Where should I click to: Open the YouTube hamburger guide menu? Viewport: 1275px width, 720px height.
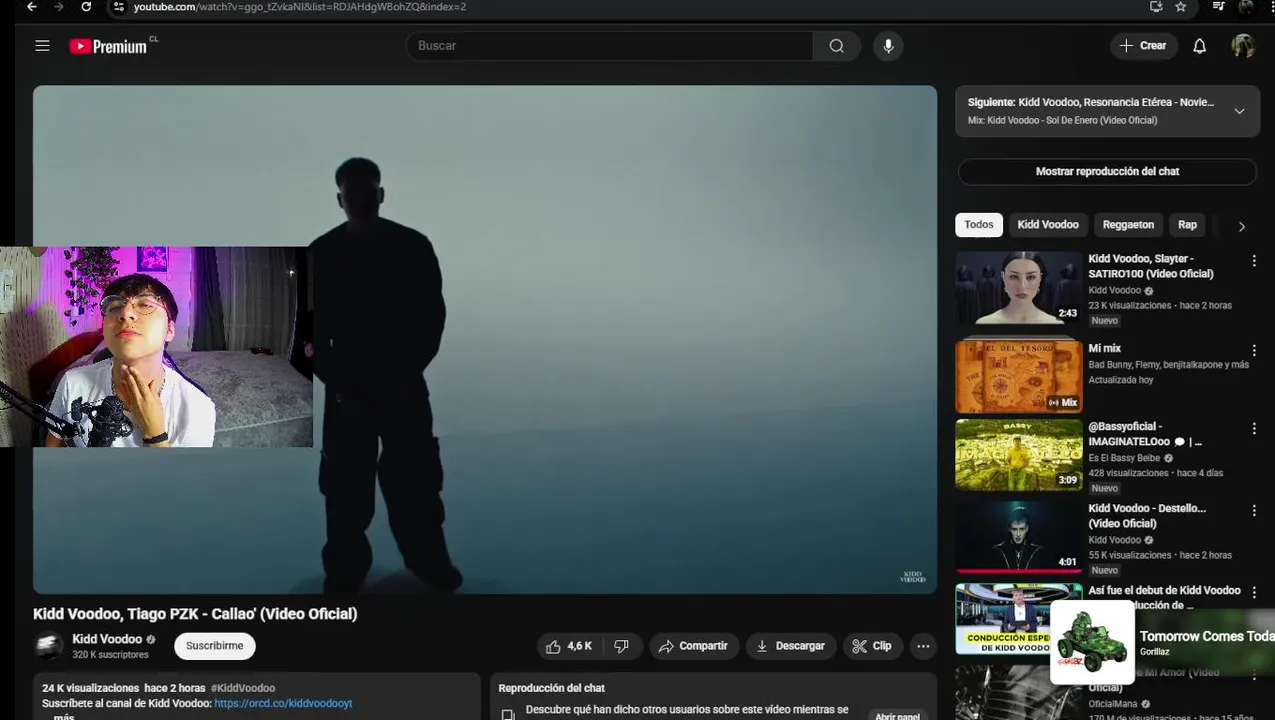point(42,46)
